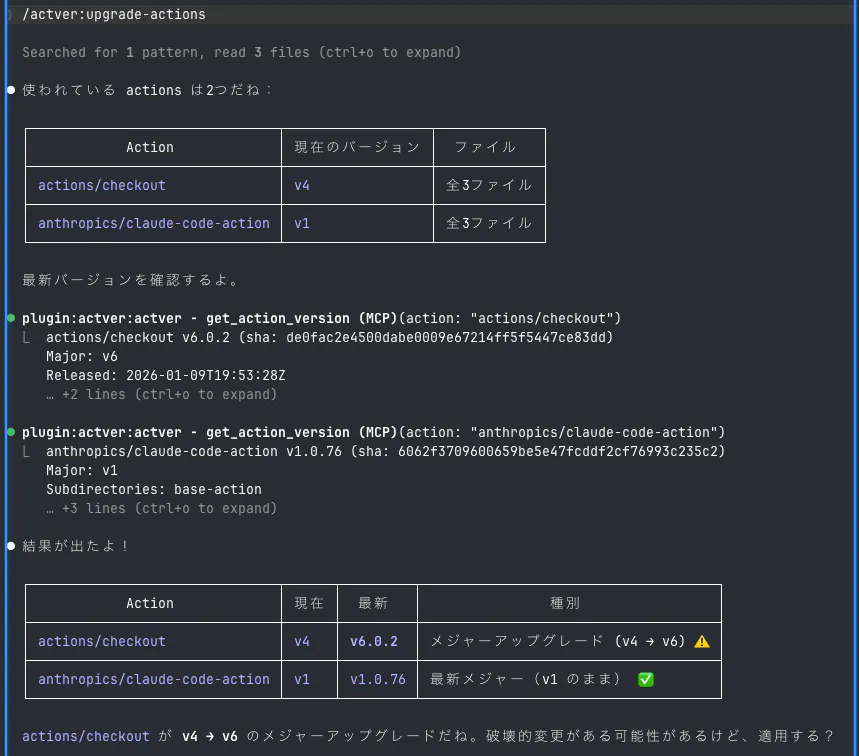Click the yellow warning icon in checkout row

[x=702, y=642]
